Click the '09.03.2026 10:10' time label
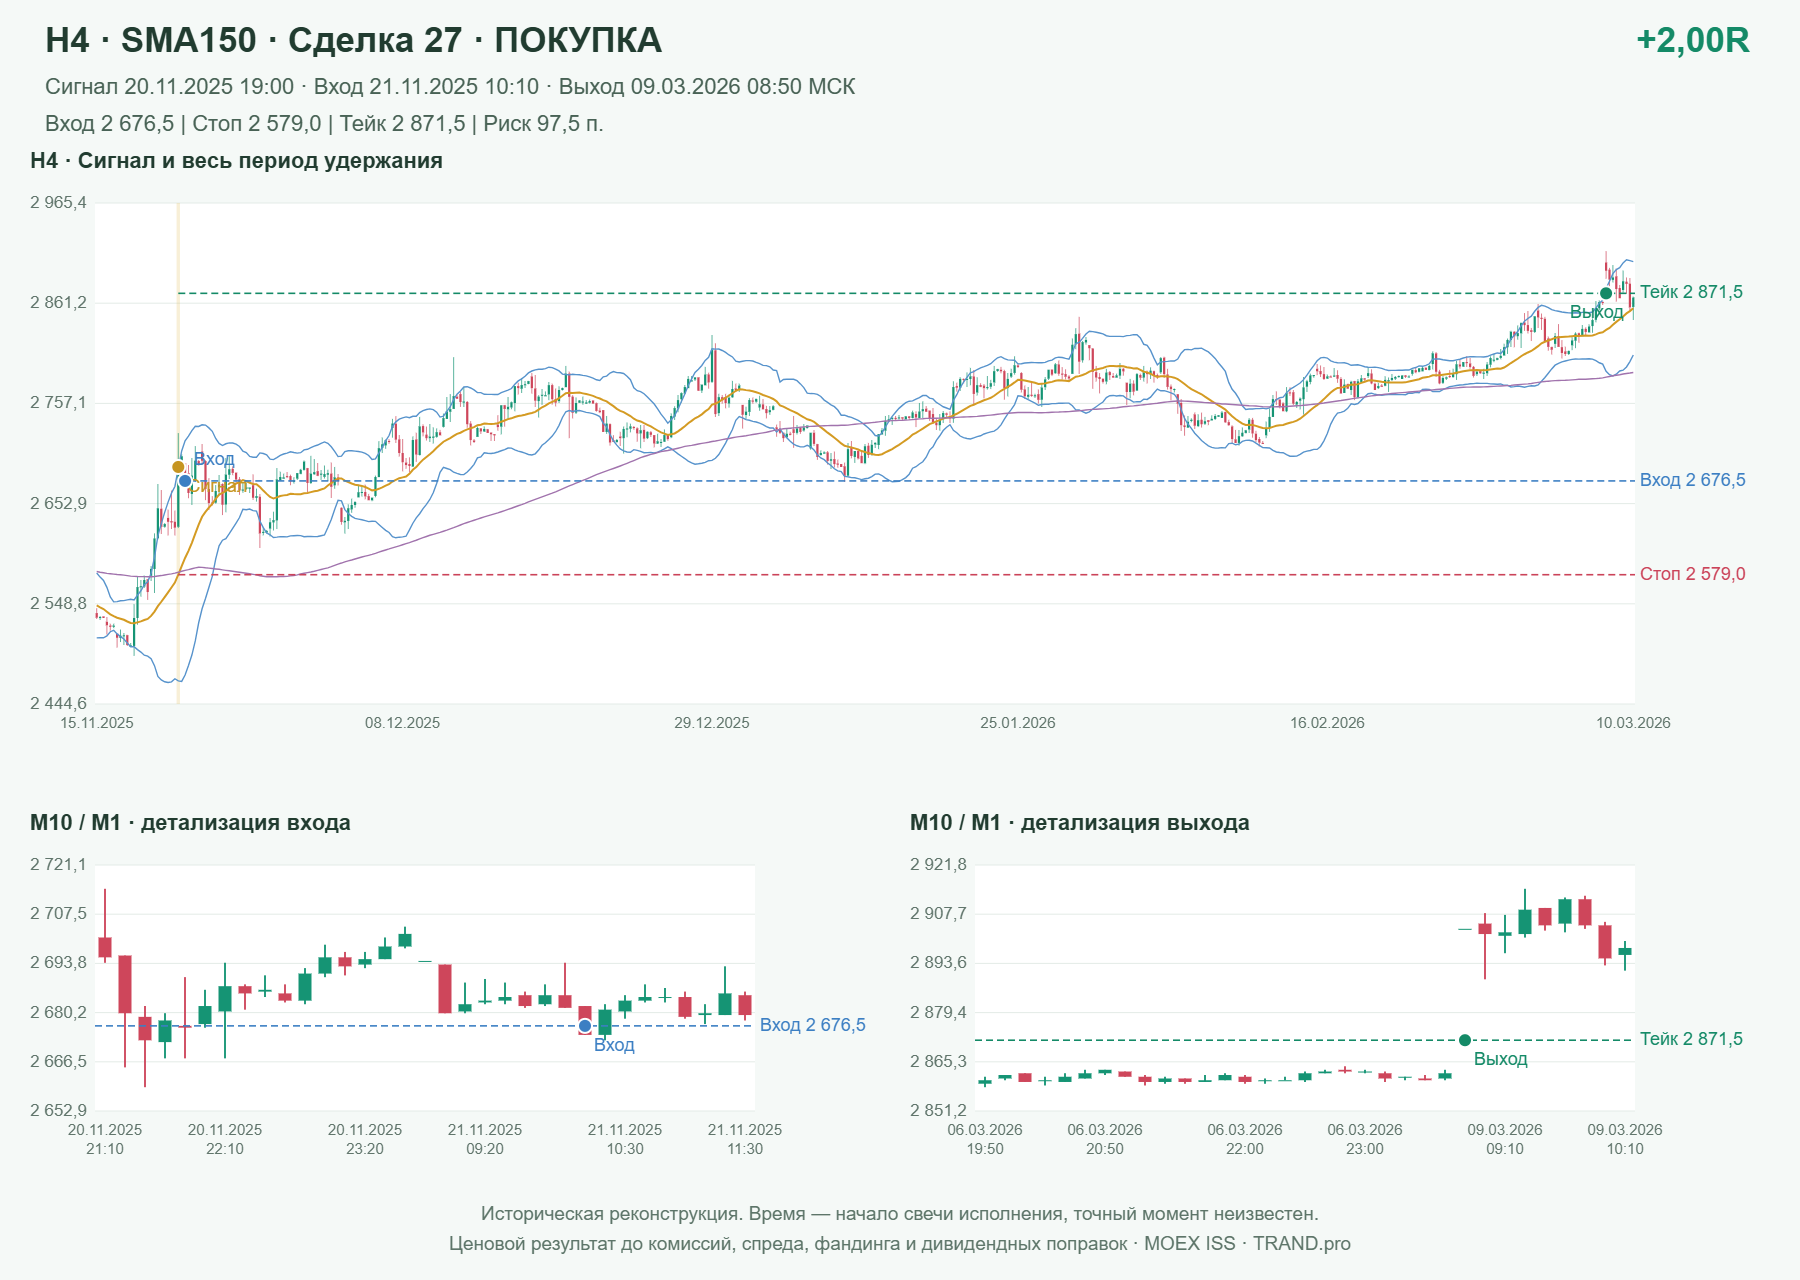Image resolution: width=1800 pixels, height=1280 pixels. (1625, 1139)
